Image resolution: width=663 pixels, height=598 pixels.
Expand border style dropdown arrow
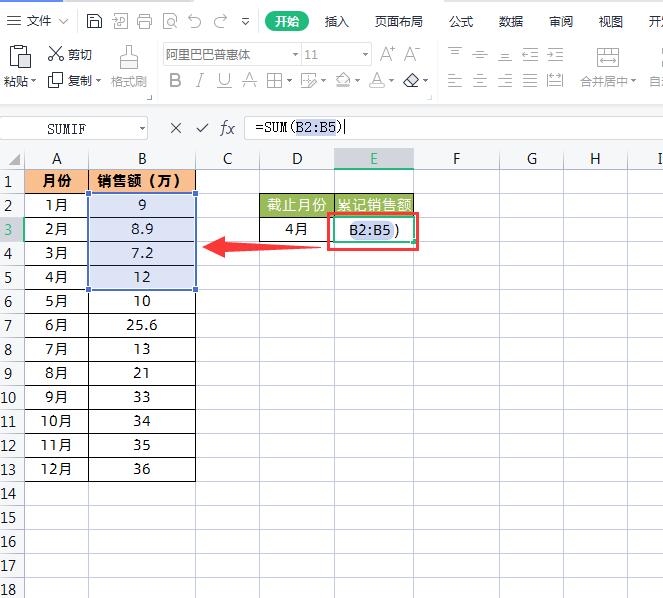coord(289,80)
